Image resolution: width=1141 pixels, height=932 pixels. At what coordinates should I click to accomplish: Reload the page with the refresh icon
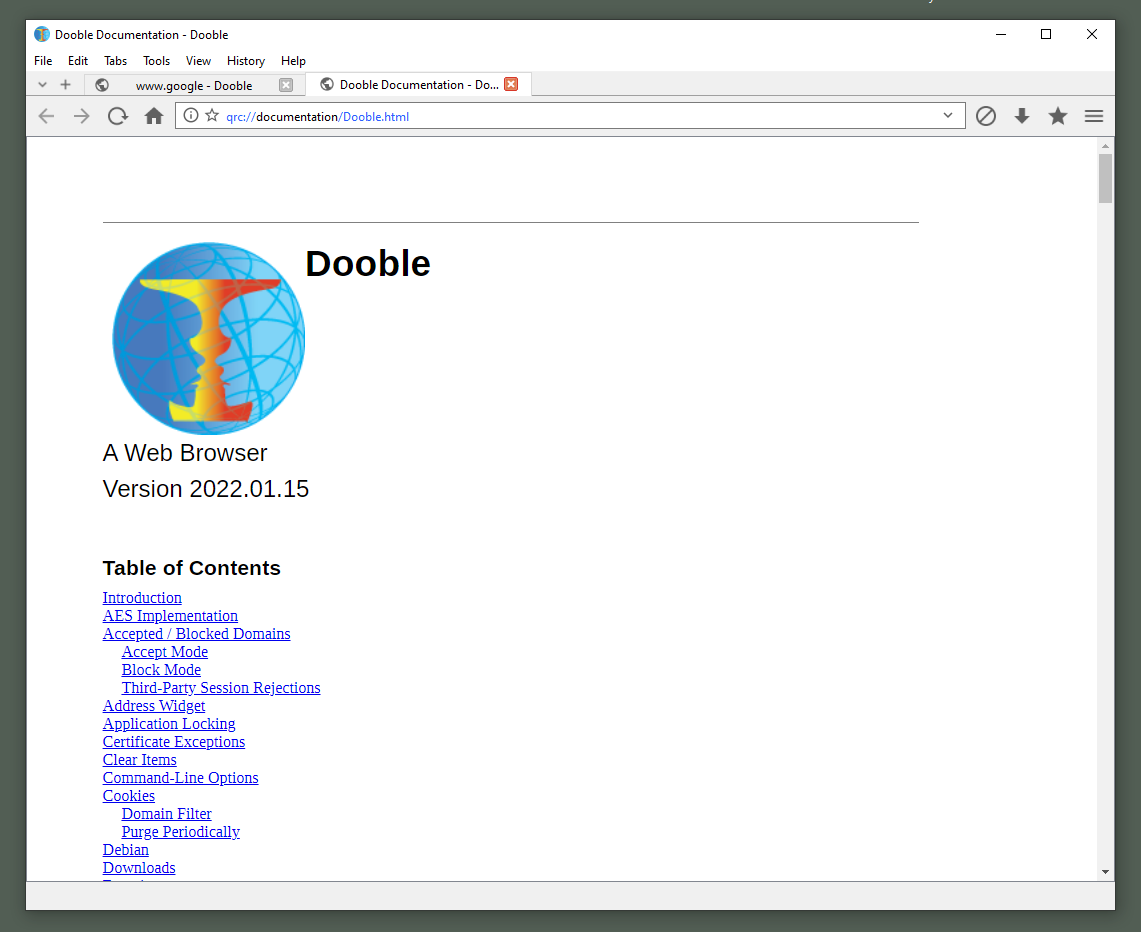[117, 116]
